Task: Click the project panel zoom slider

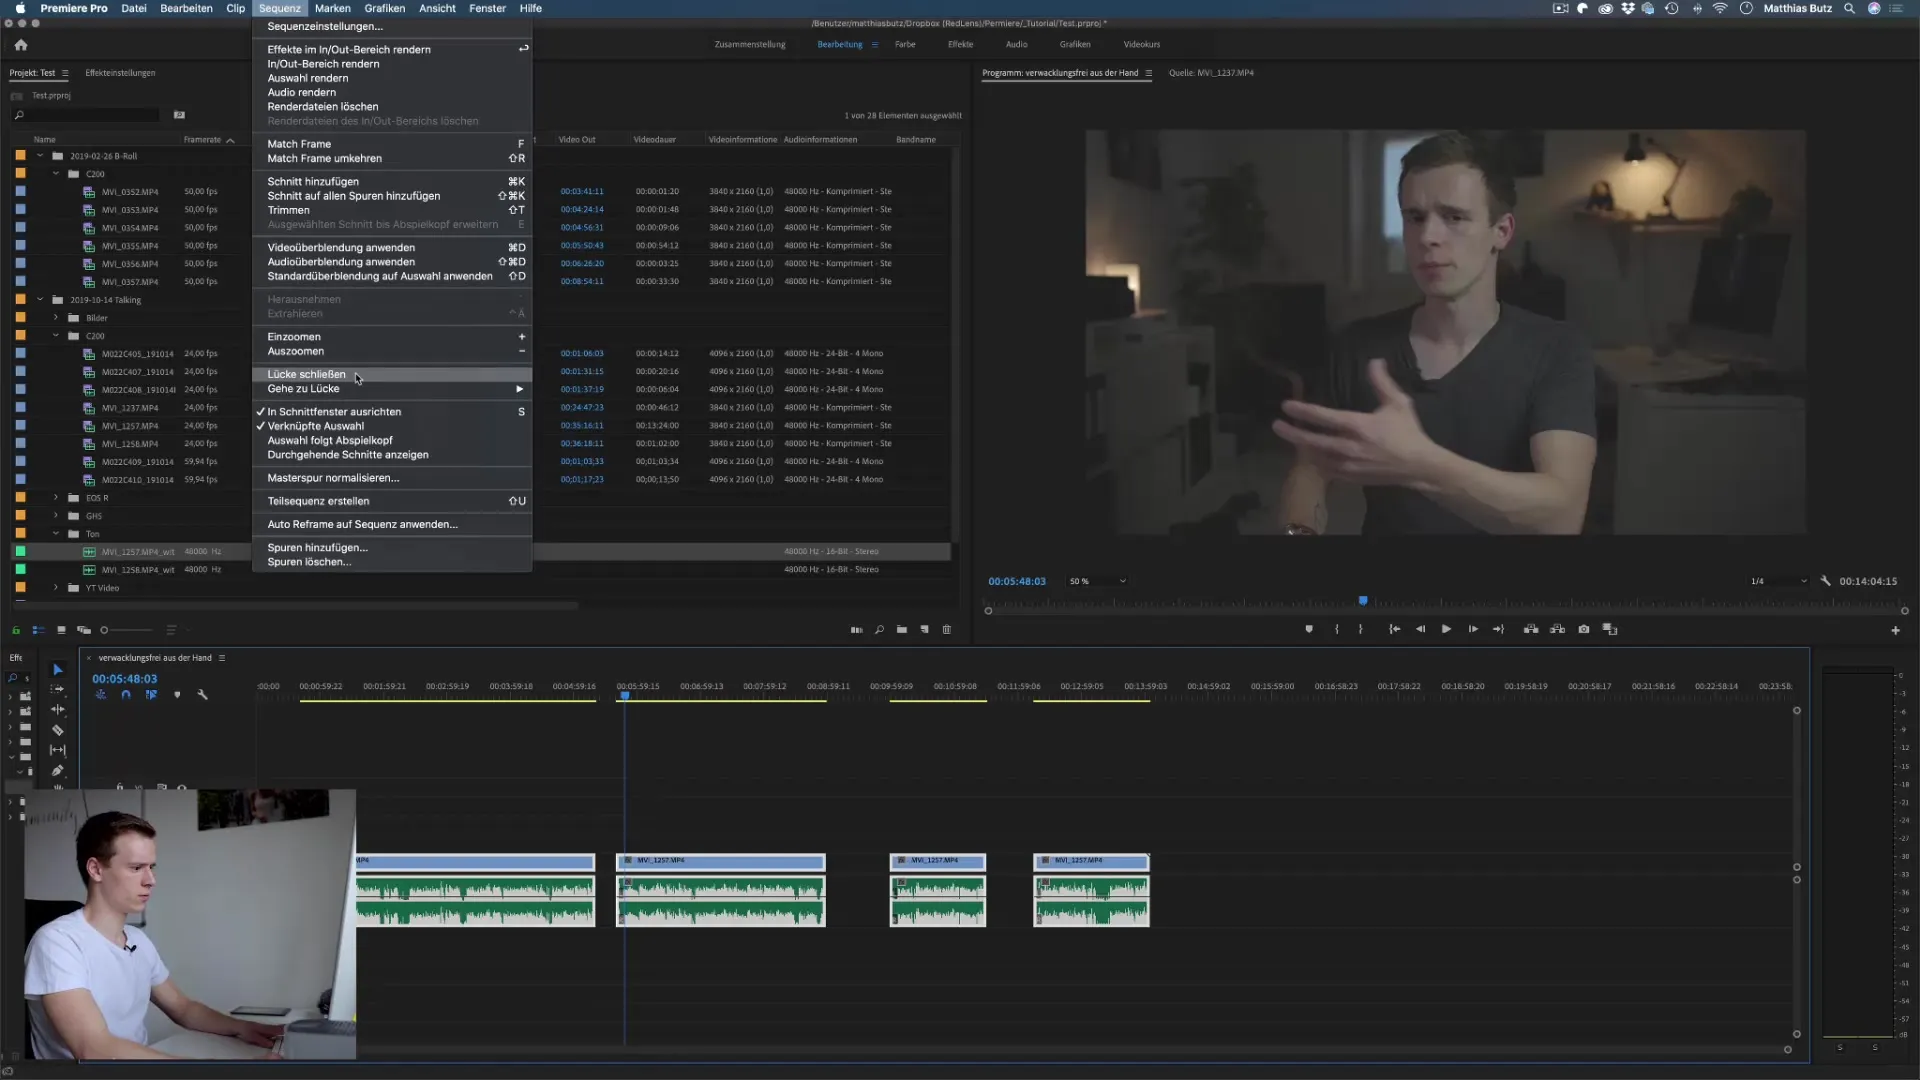Action: 127,630
